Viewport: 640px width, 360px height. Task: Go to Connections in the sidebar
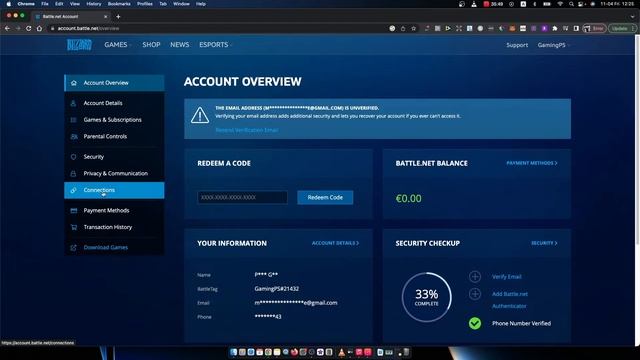pos(114,190)
